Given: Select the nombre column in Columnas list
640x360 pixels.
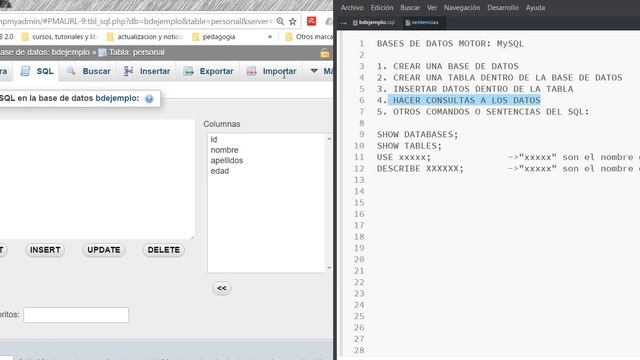Looking at the screenshot, I should 224,150.
